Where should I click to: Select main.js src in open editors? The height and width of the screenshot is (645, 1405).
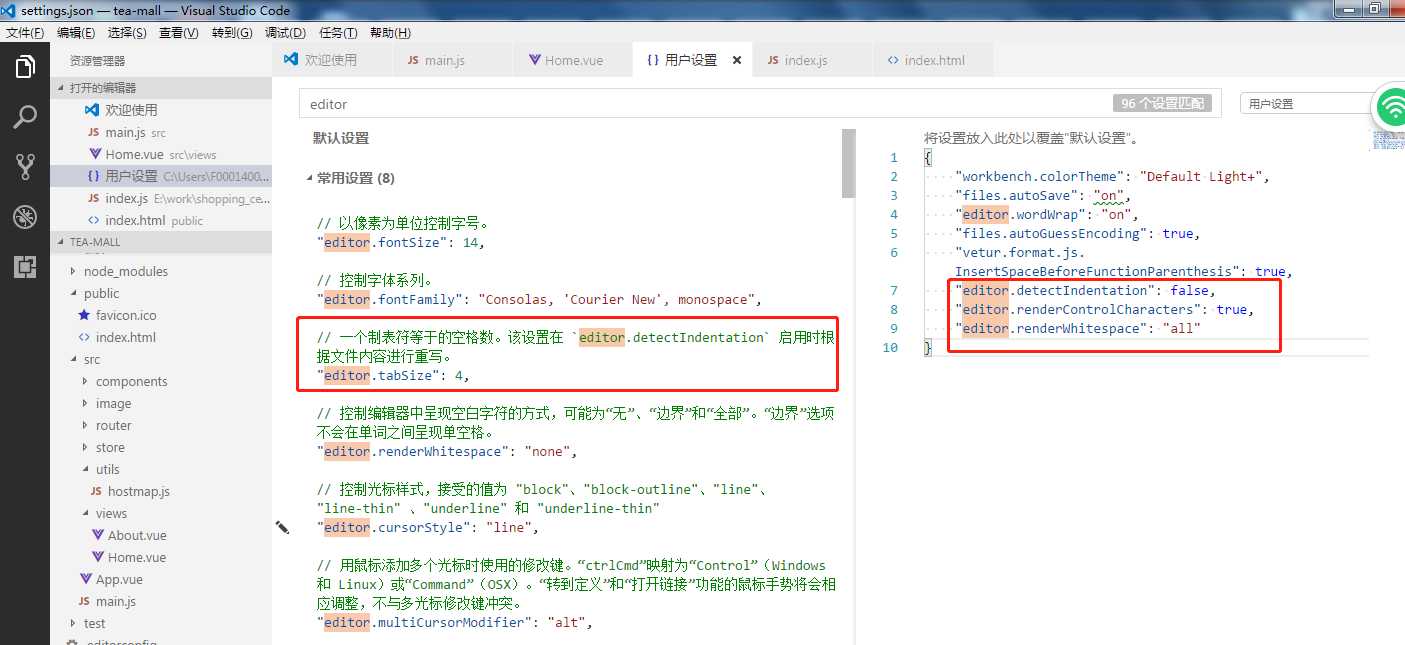click(x=161, y=132)
